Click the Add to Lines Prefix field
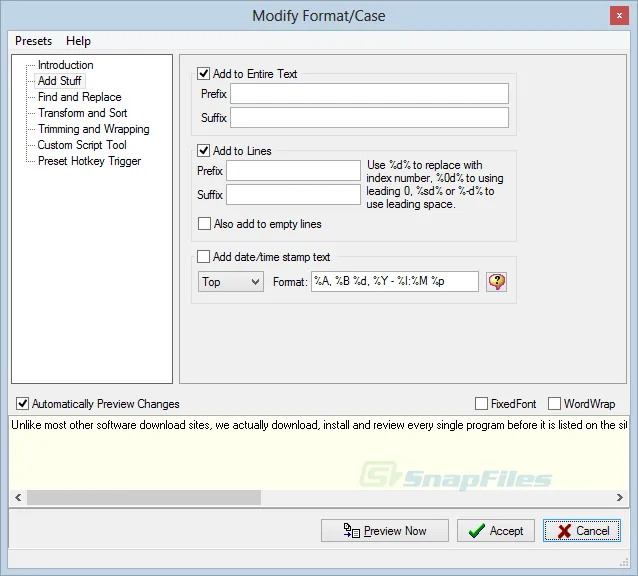 point(293,170)
